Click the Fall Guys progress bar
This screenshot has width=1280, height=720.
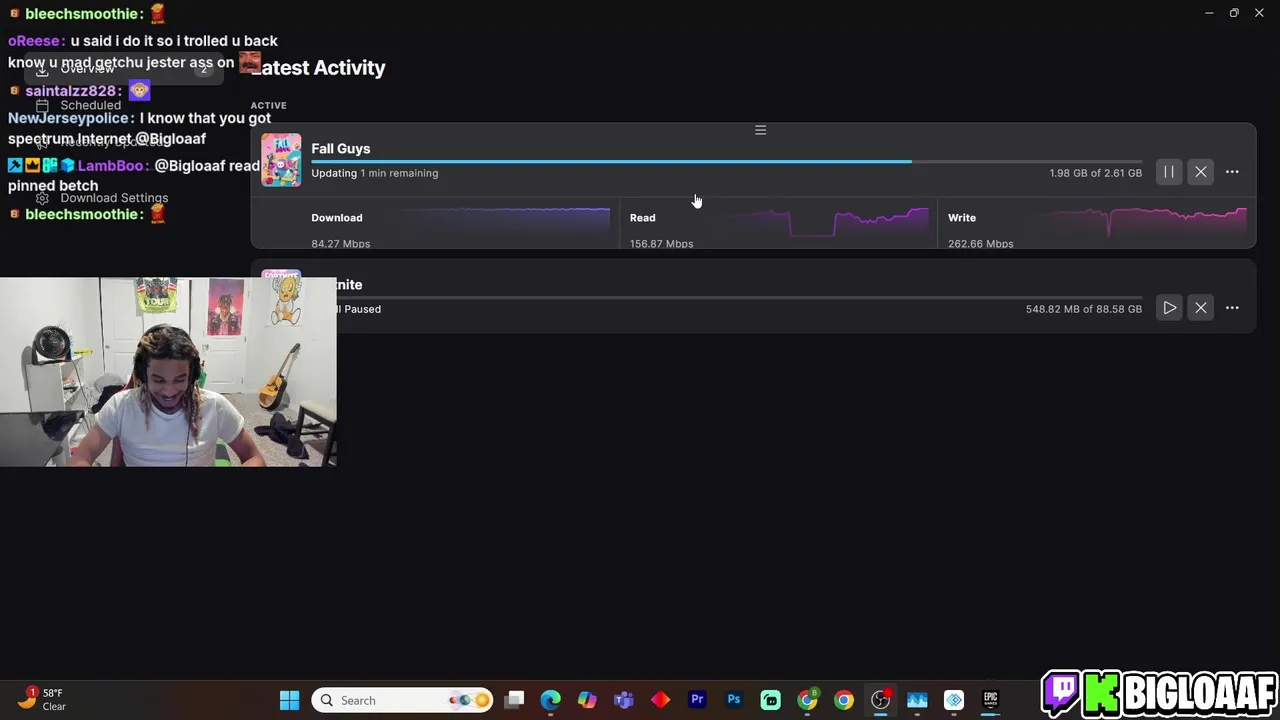point(726,161)
